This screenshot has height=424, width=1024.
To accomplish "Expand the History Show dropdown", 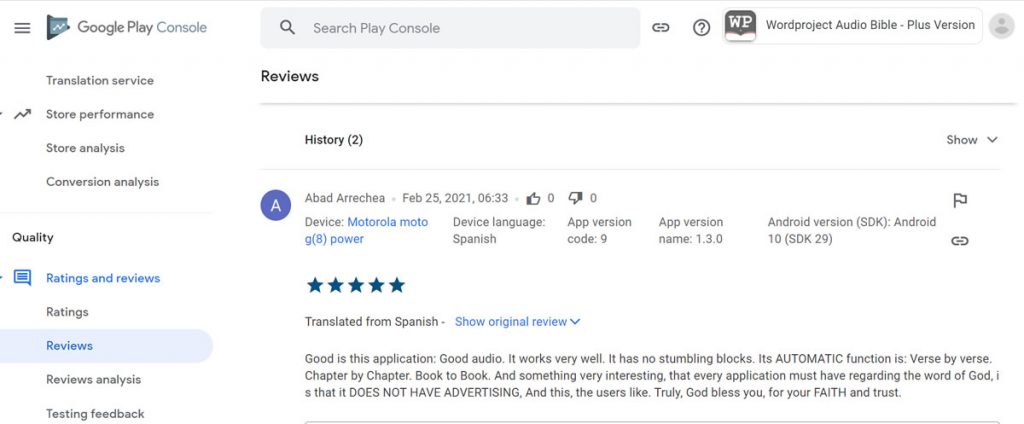I will coord(972,140).
